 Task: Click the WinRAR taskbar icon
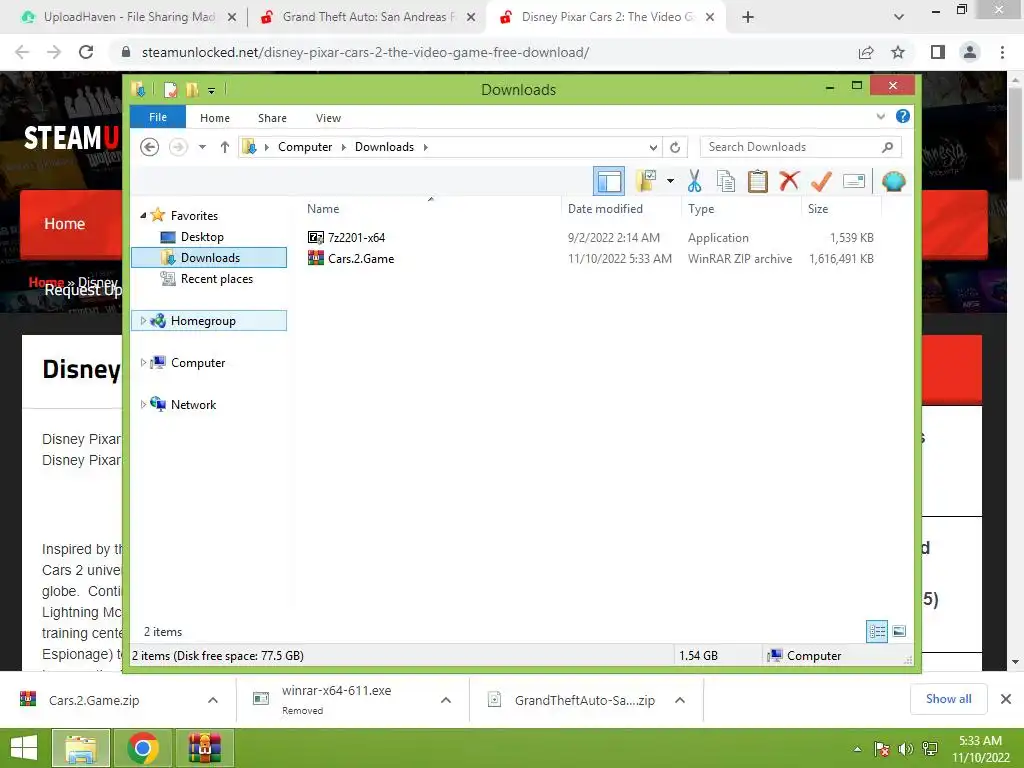click(205, 748)
